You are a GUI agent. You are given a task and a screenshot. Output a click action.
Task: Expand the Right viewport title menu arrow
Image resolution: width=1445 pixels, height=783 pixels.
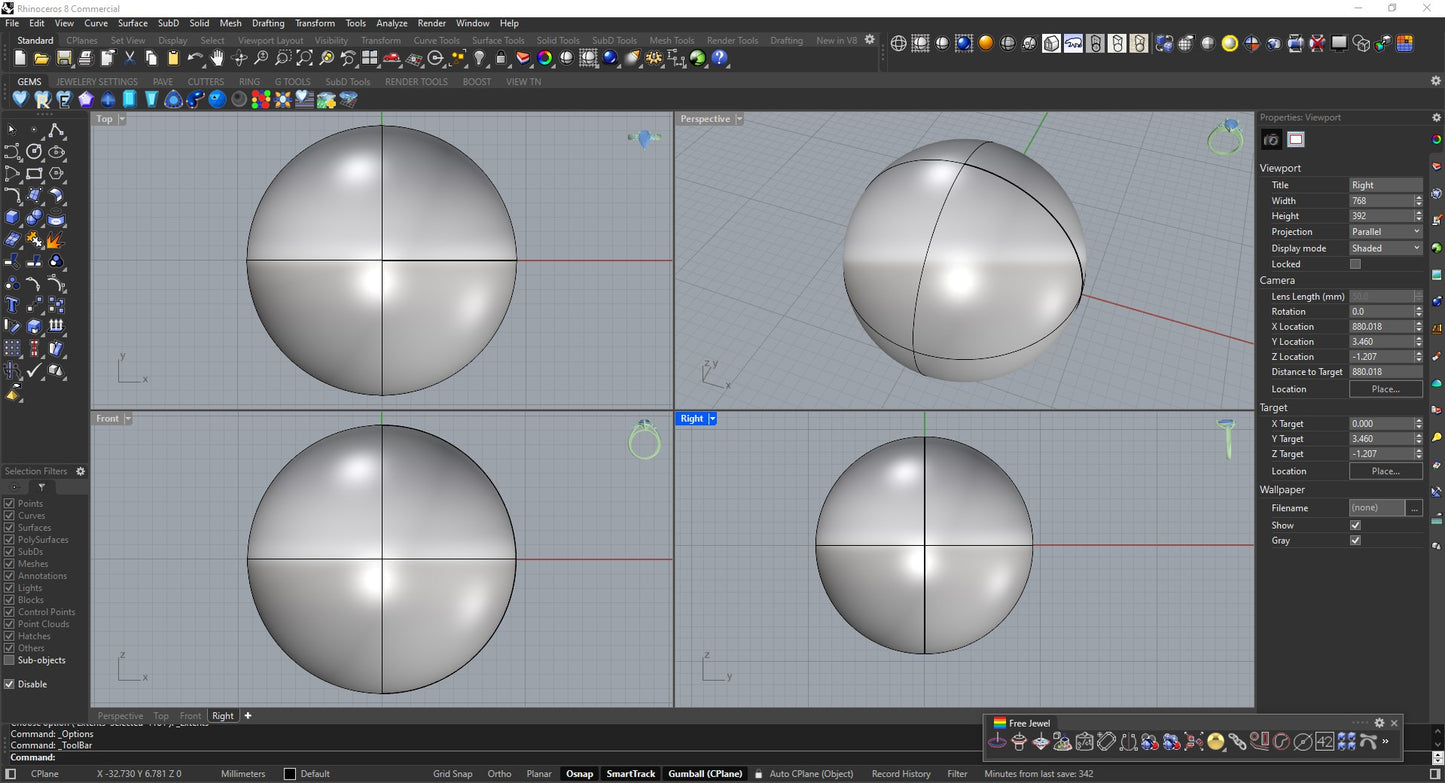tap(712, 419)
